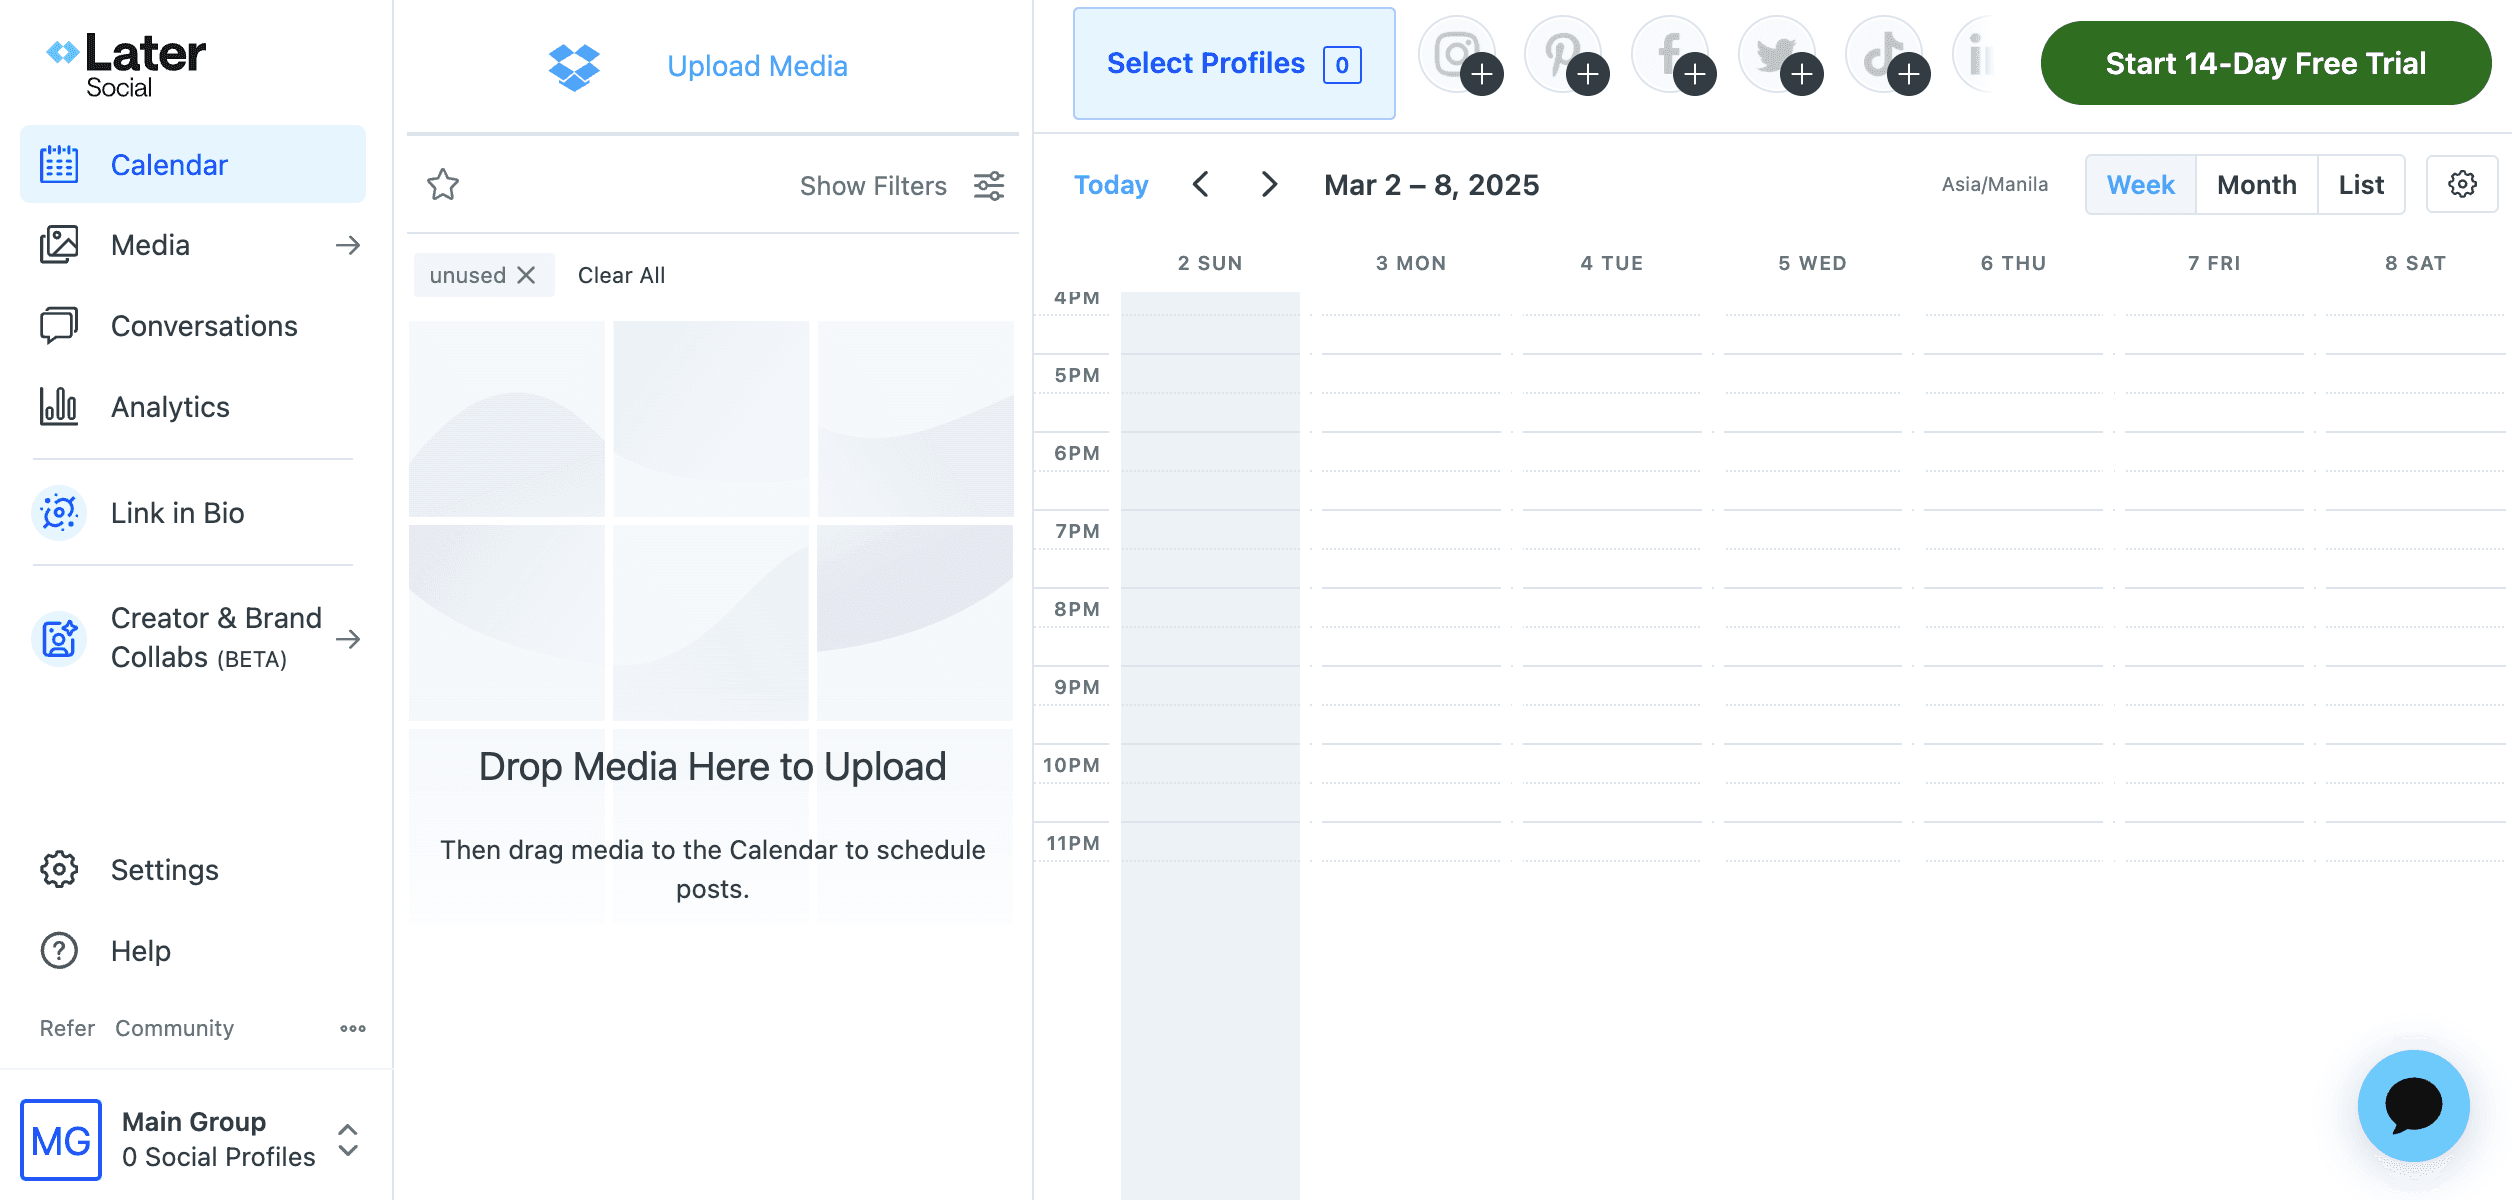The width and height of the screenshot is (2512, 1200).
Task: Click the Analytics bar chart icon
Action: click(x=59, y=407)
